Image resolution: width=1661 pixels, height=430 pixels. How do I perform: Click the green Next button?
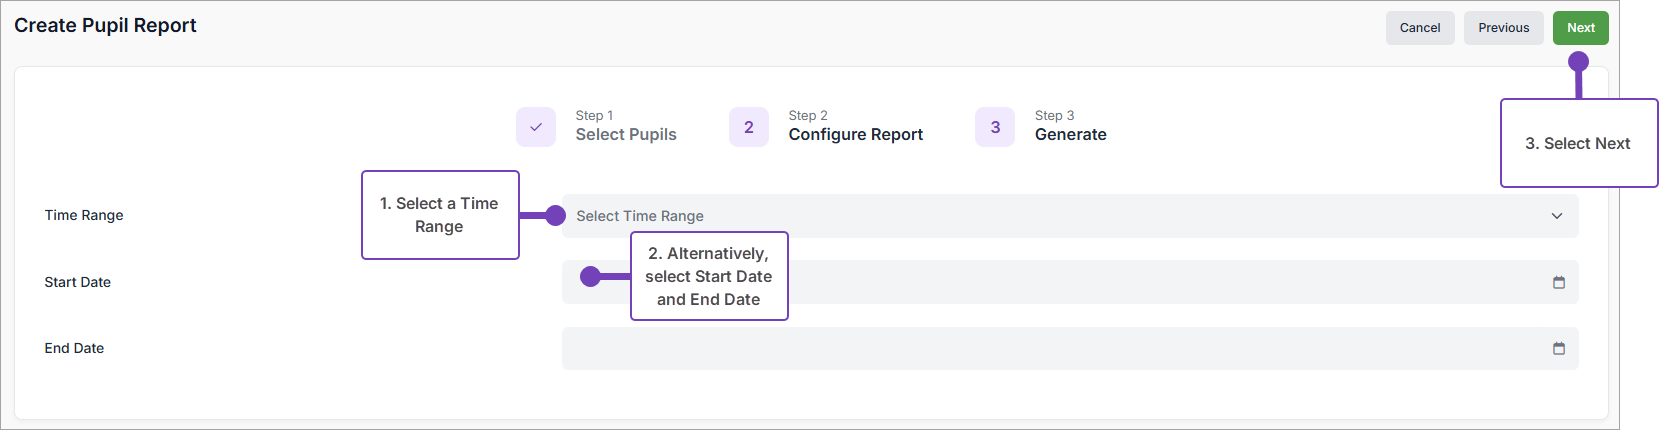coord(1580,28)
